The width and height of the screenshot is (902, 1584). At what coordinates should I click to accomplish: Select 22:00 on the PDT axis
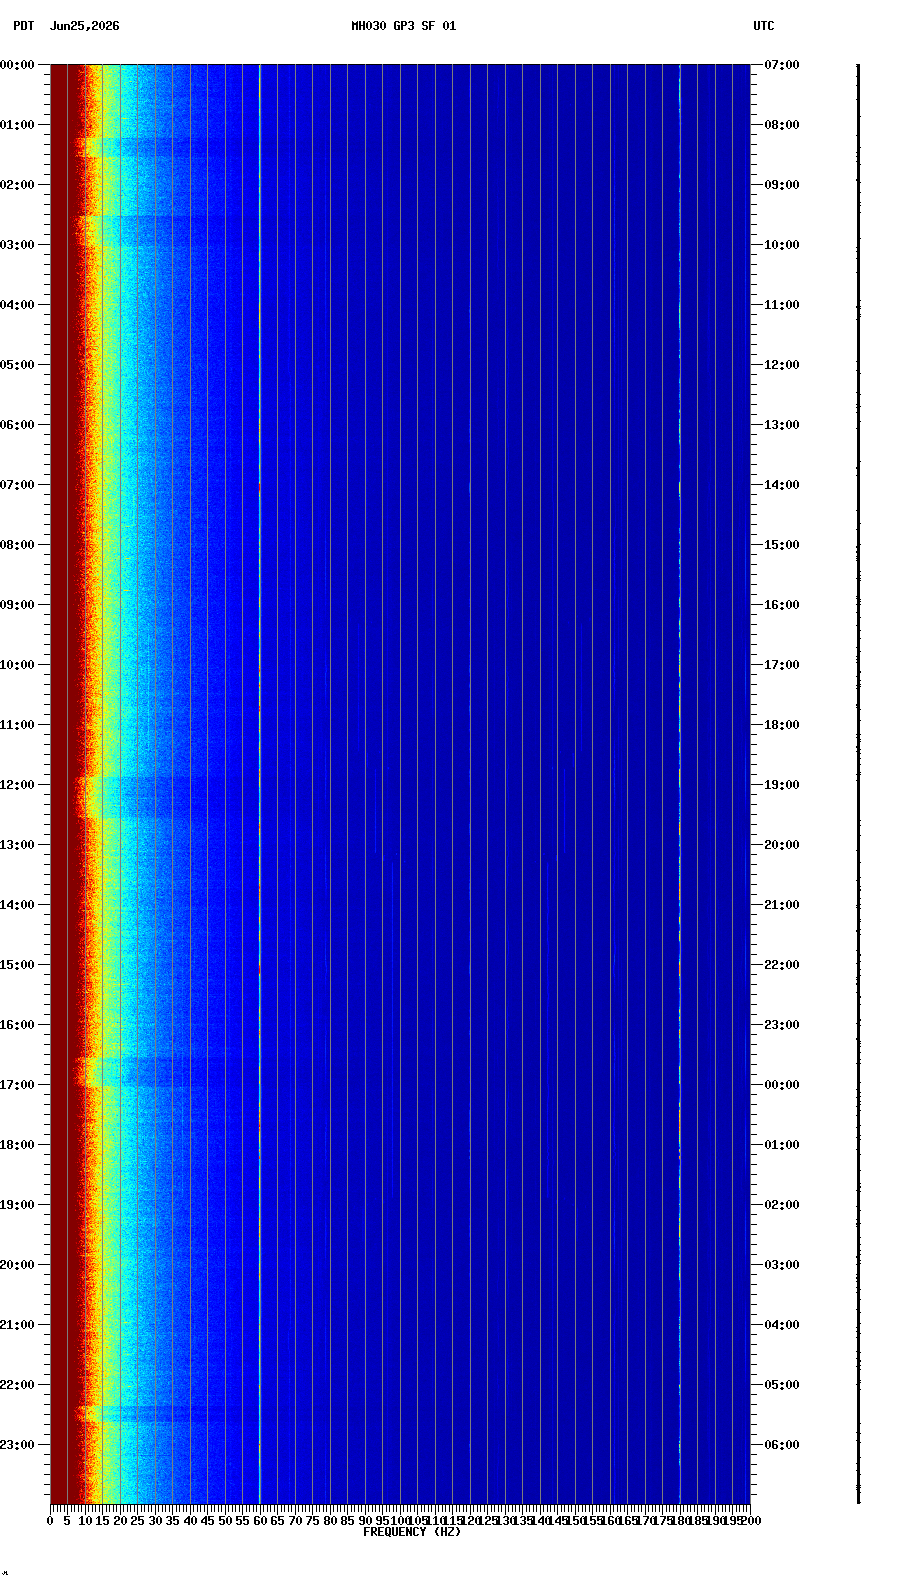(x=17, y=1385)
